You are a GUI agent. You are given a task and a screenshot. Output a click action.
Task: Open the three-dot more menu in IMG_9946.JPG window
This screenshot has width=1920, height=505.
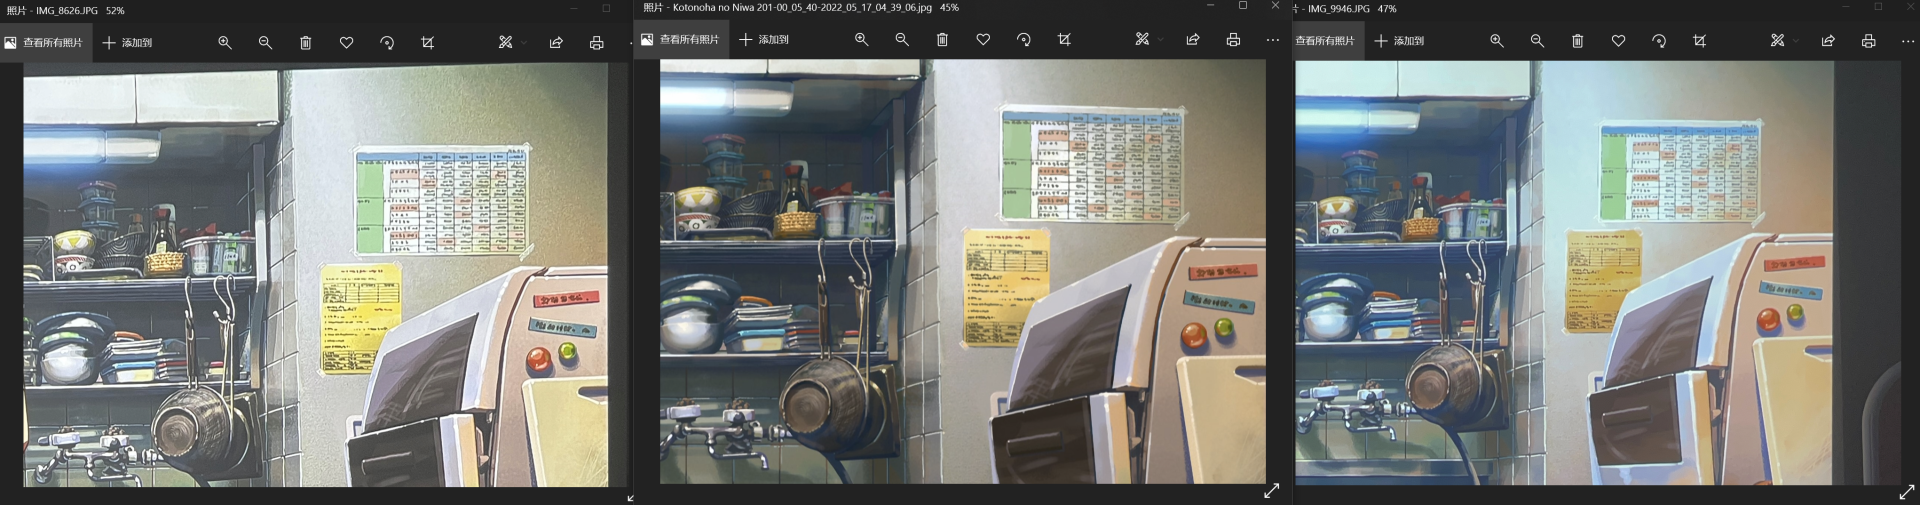point(1907,41)
